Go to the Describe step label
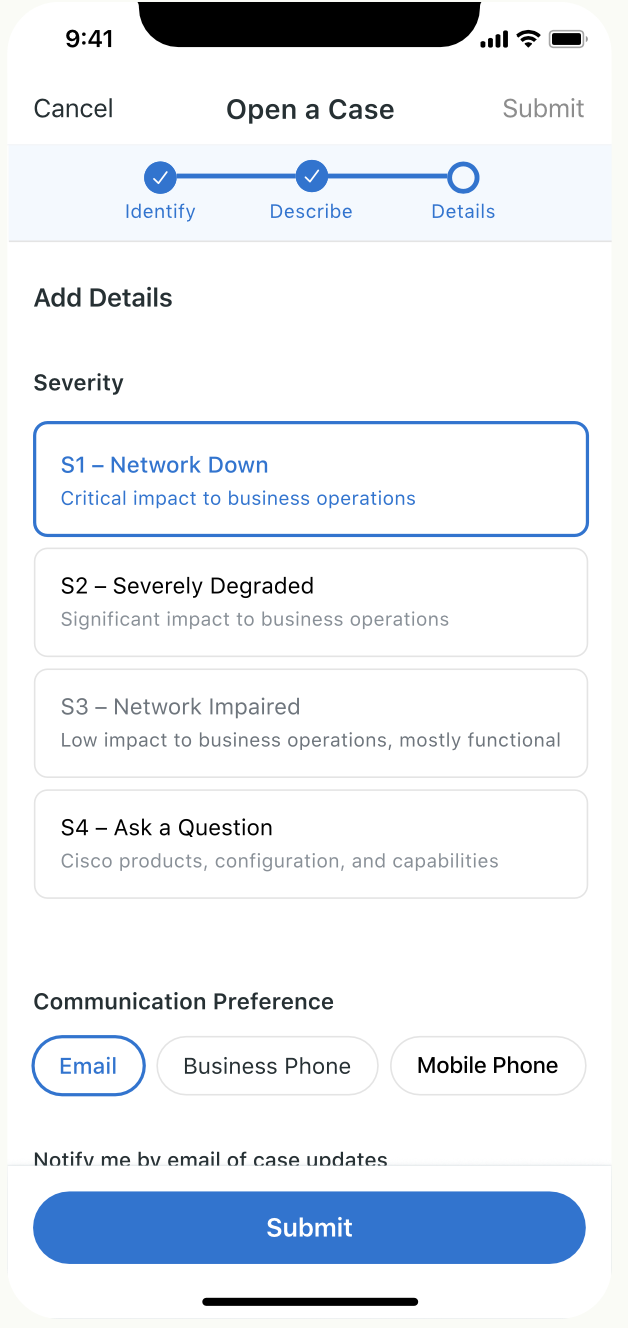Image resolution: width=628 pixels, height=1328 pixels. [311, 212]
